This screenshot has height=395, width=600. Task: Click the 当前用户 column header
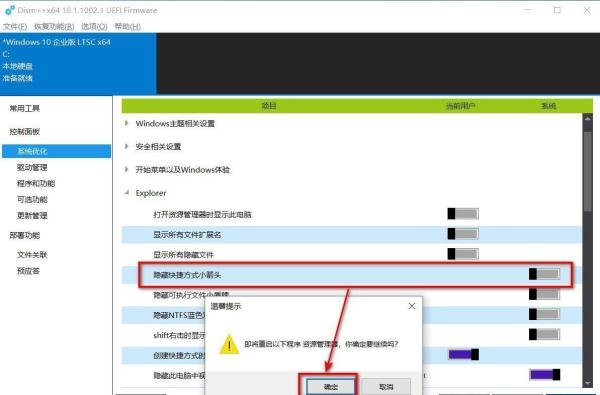tap(461, 106)
